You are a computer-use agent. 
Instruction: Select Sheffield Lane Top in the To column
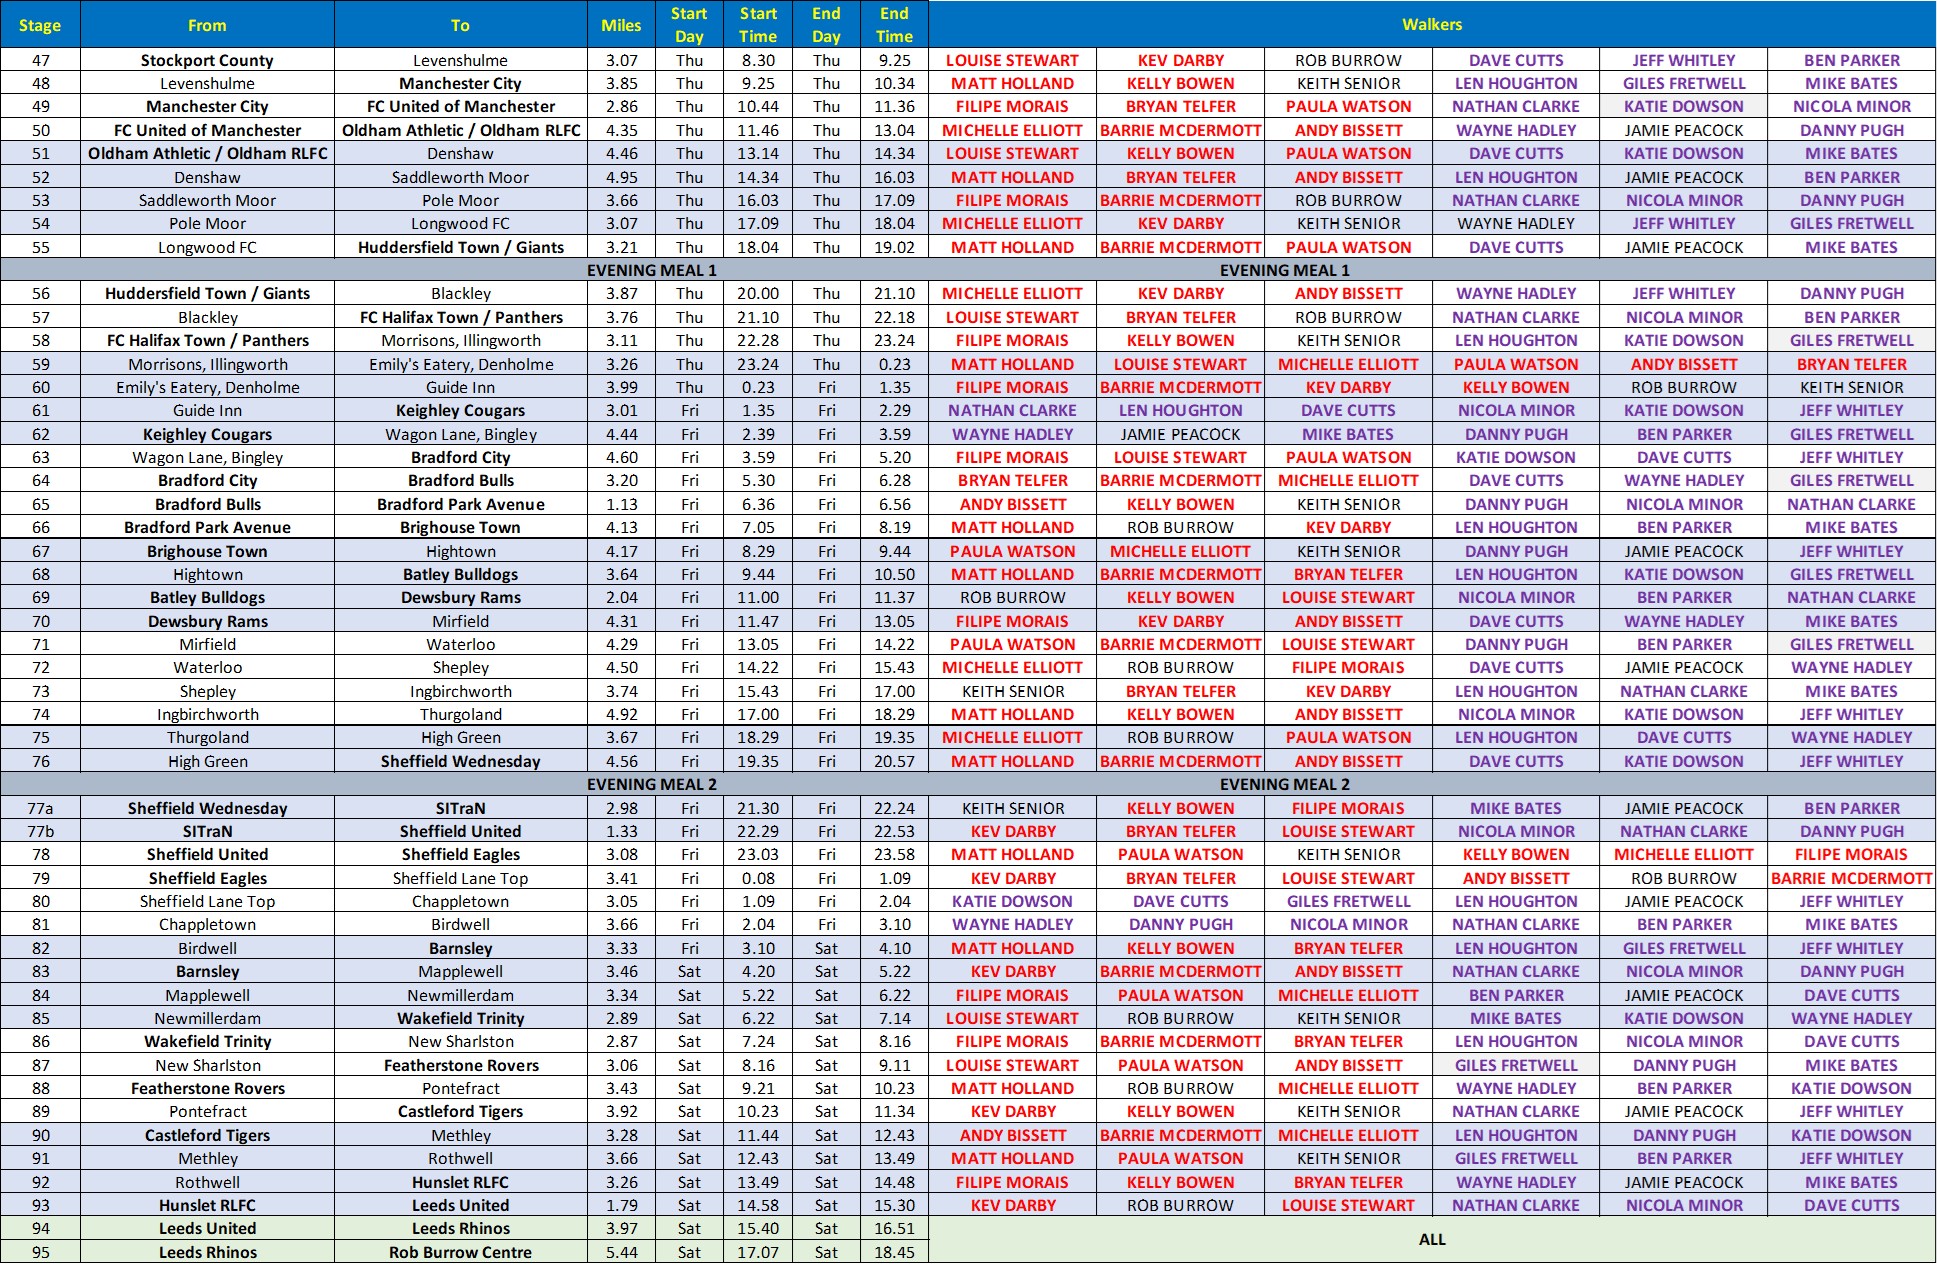click(x=460, y=878)
